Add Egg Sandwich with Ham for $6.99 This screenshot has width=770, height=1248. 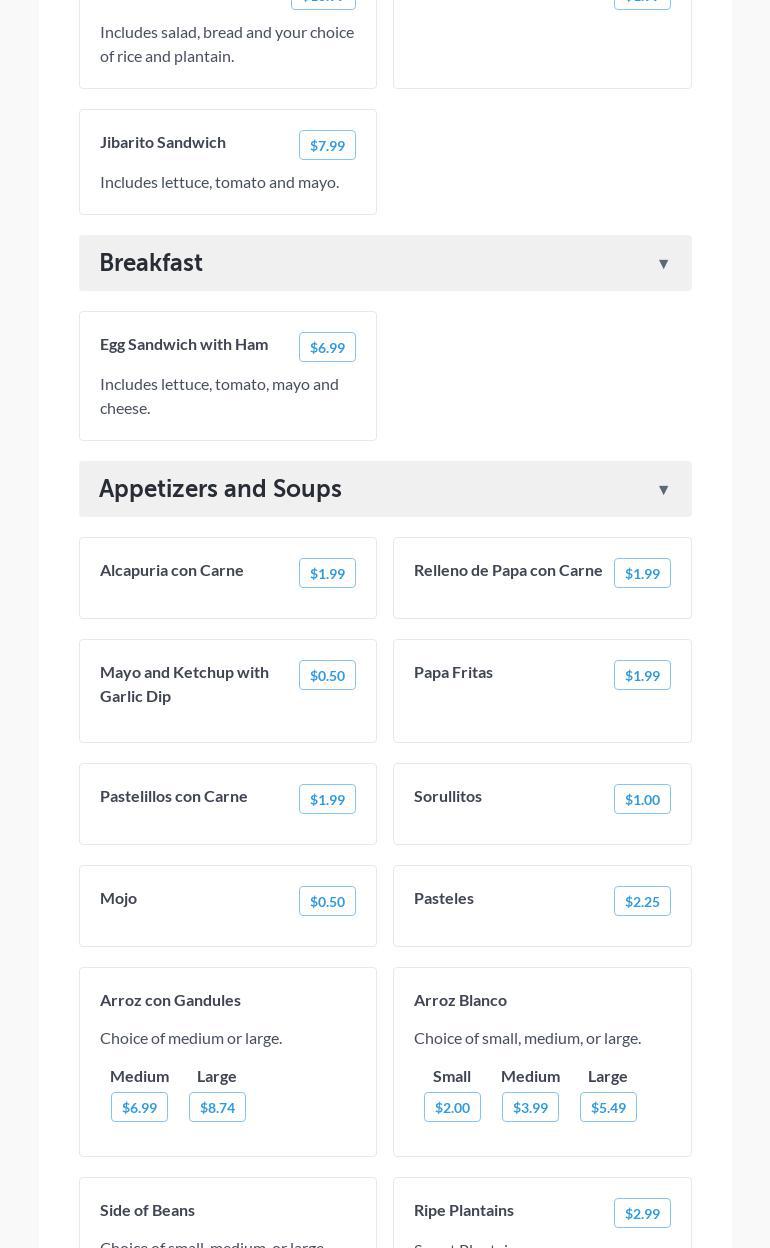pyautogui.click(x=327, y=347)
